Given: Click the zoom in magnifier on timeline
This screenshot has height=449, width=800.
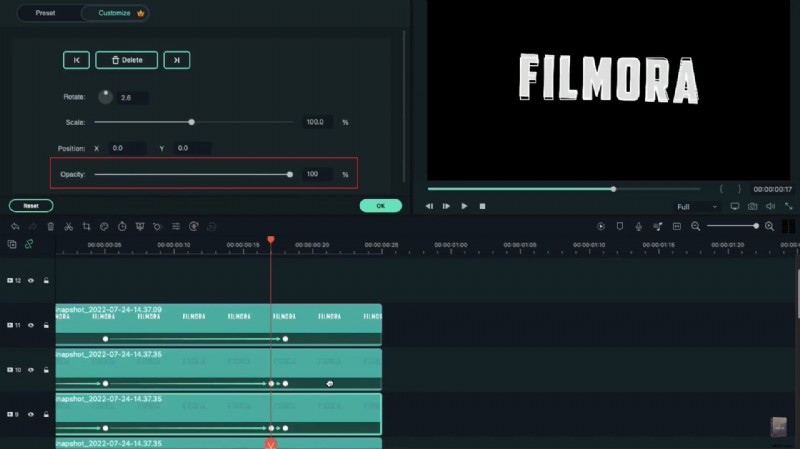Looking at the screenshot, I should [x=769, y=227].
